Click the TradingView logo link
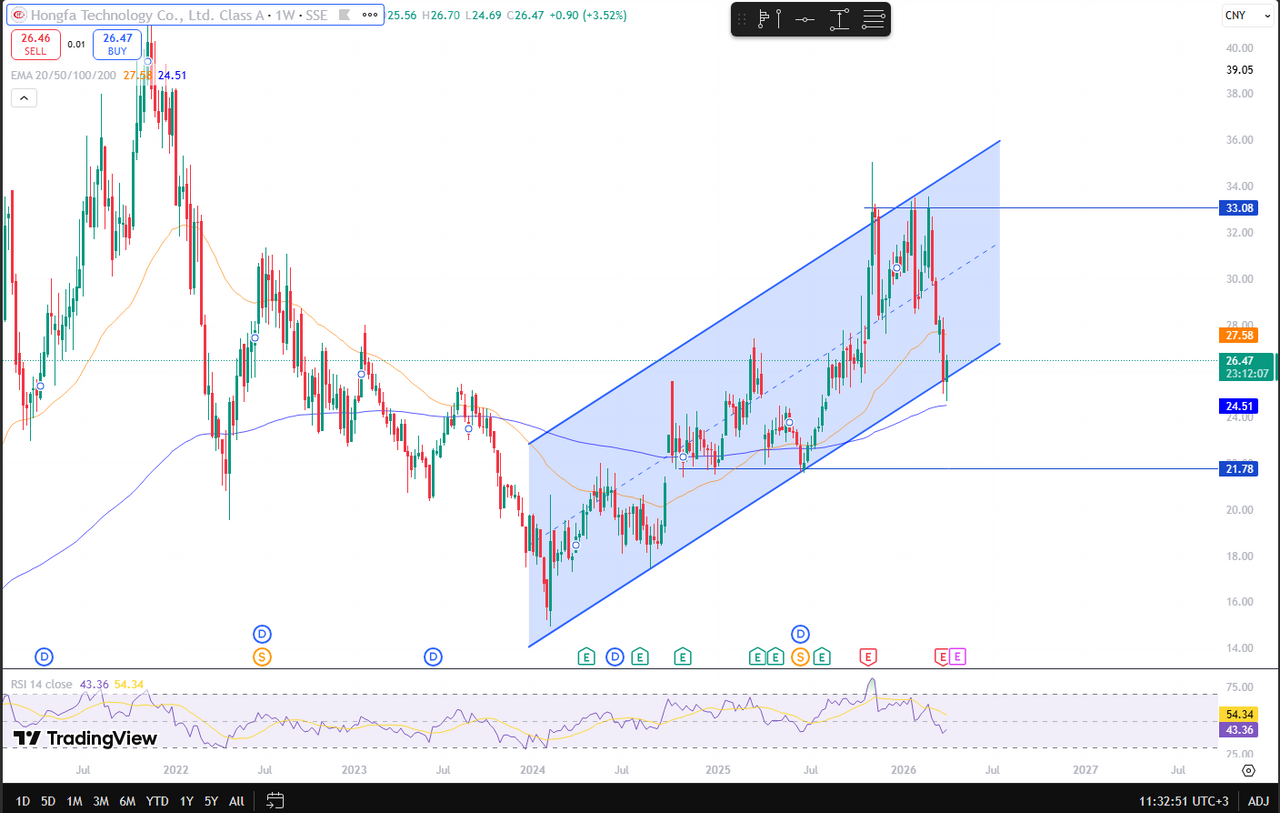This screenshot has height=813, width=1280. [x=85, y=738]
